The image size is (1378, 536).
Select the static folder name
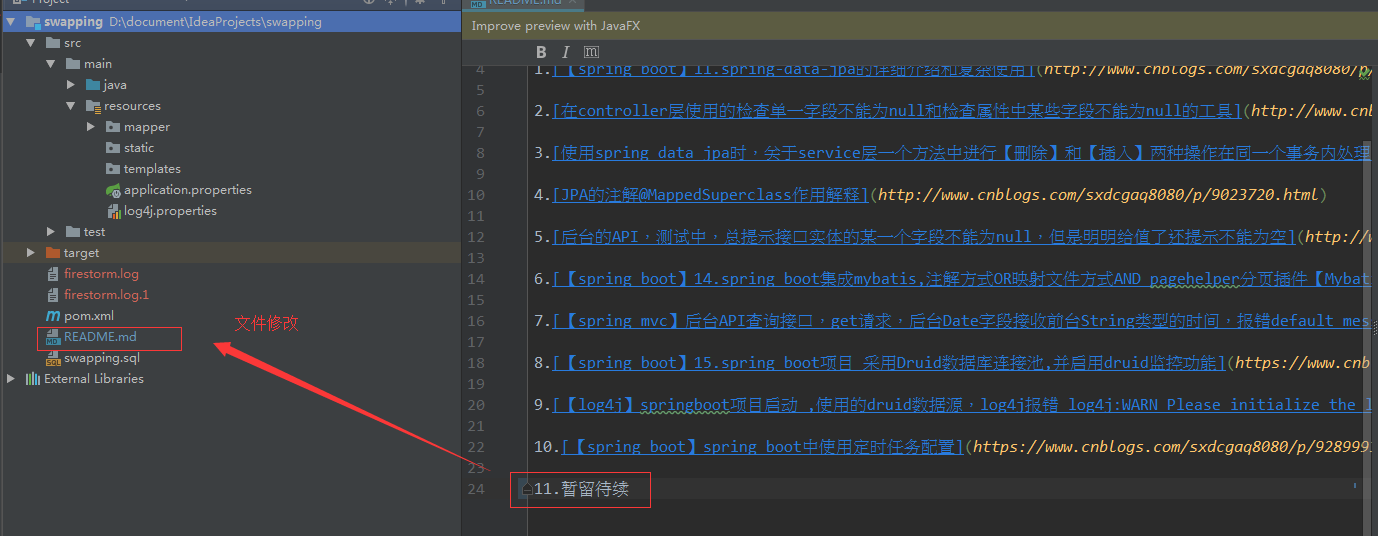(139, 148)
